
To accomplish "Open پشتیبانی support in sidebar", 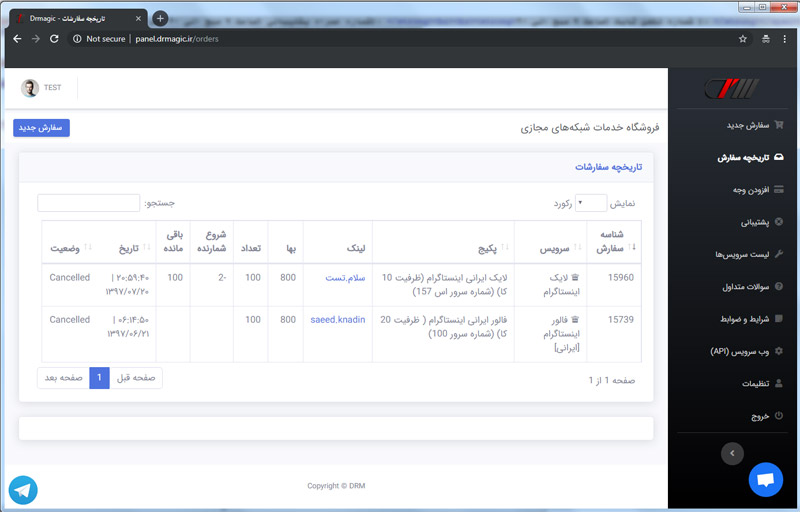I will (762, 222).
